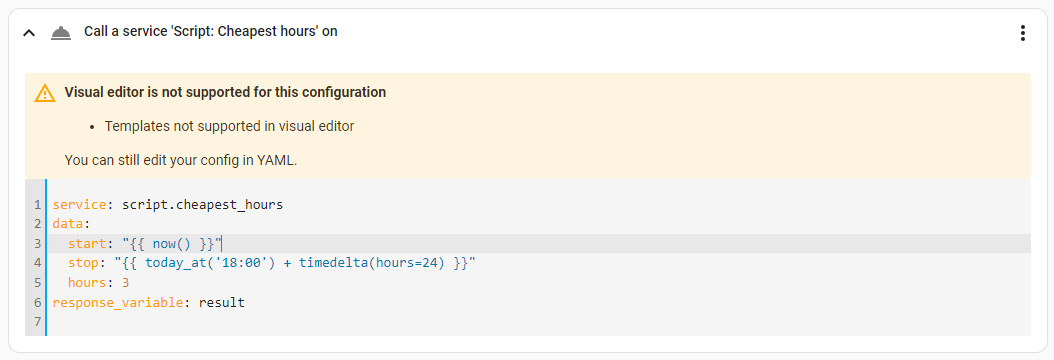Click the 'data:' line in the YAML editor
This screenshot has width=1054, height=360.
coord(71,224)
